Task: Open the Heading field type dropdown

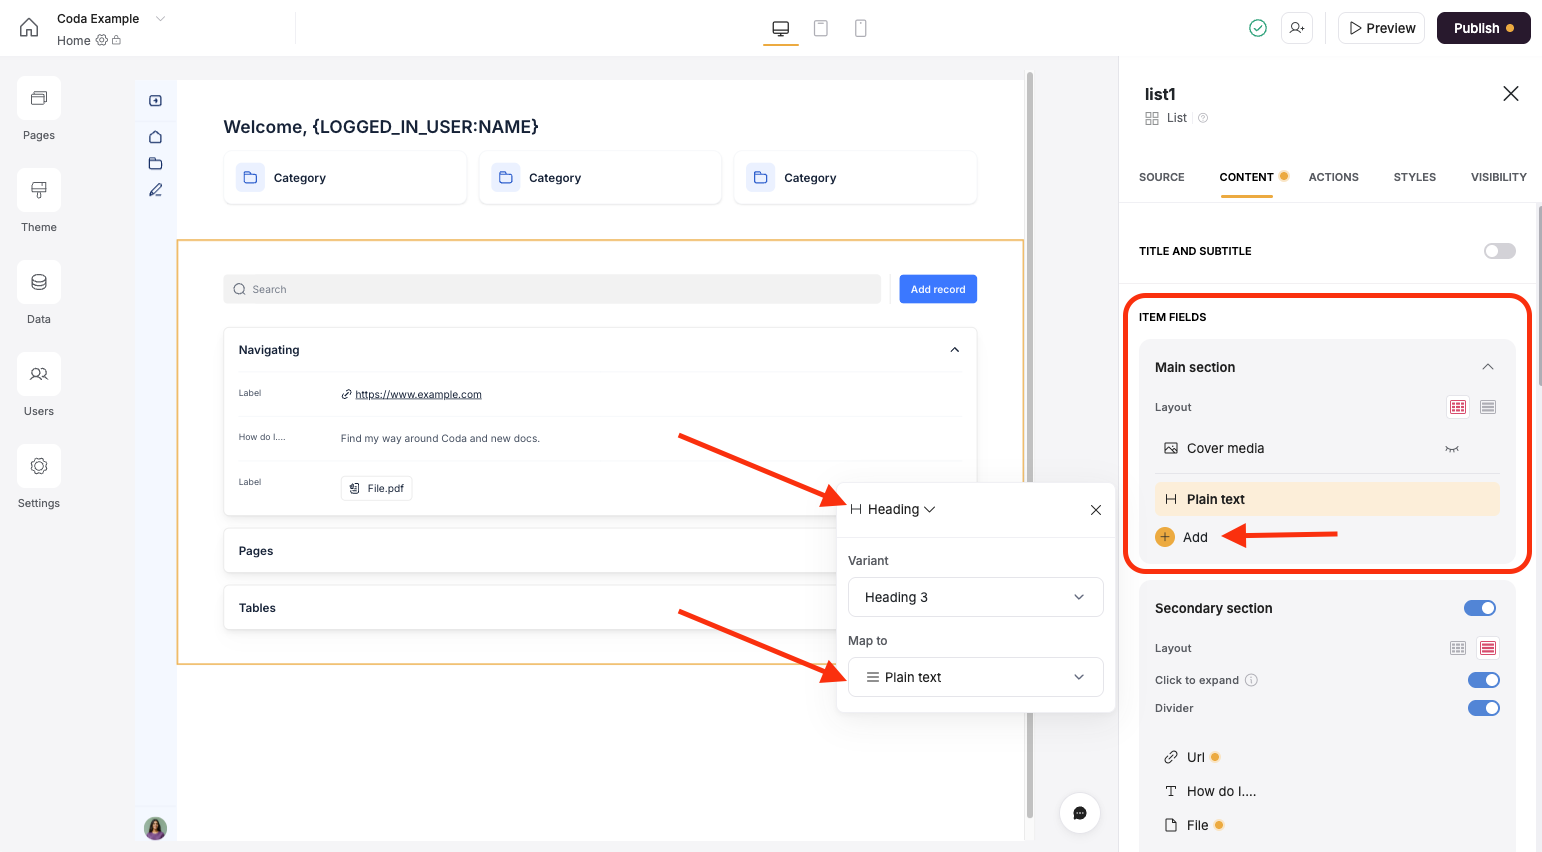Action: pyautogui.click(x=893, y=509)
